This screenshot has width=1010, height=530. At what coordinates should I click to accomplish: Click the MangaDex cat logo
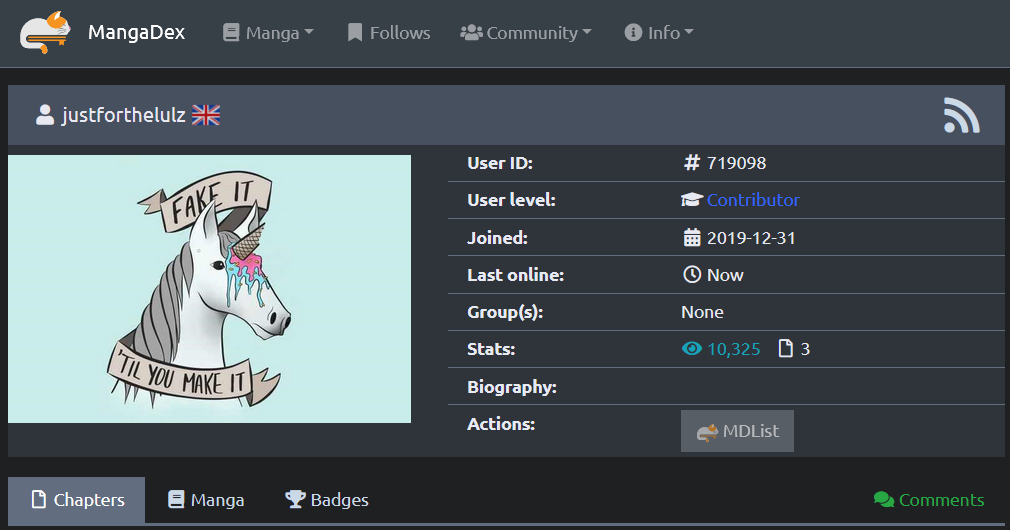click(46, 33)
